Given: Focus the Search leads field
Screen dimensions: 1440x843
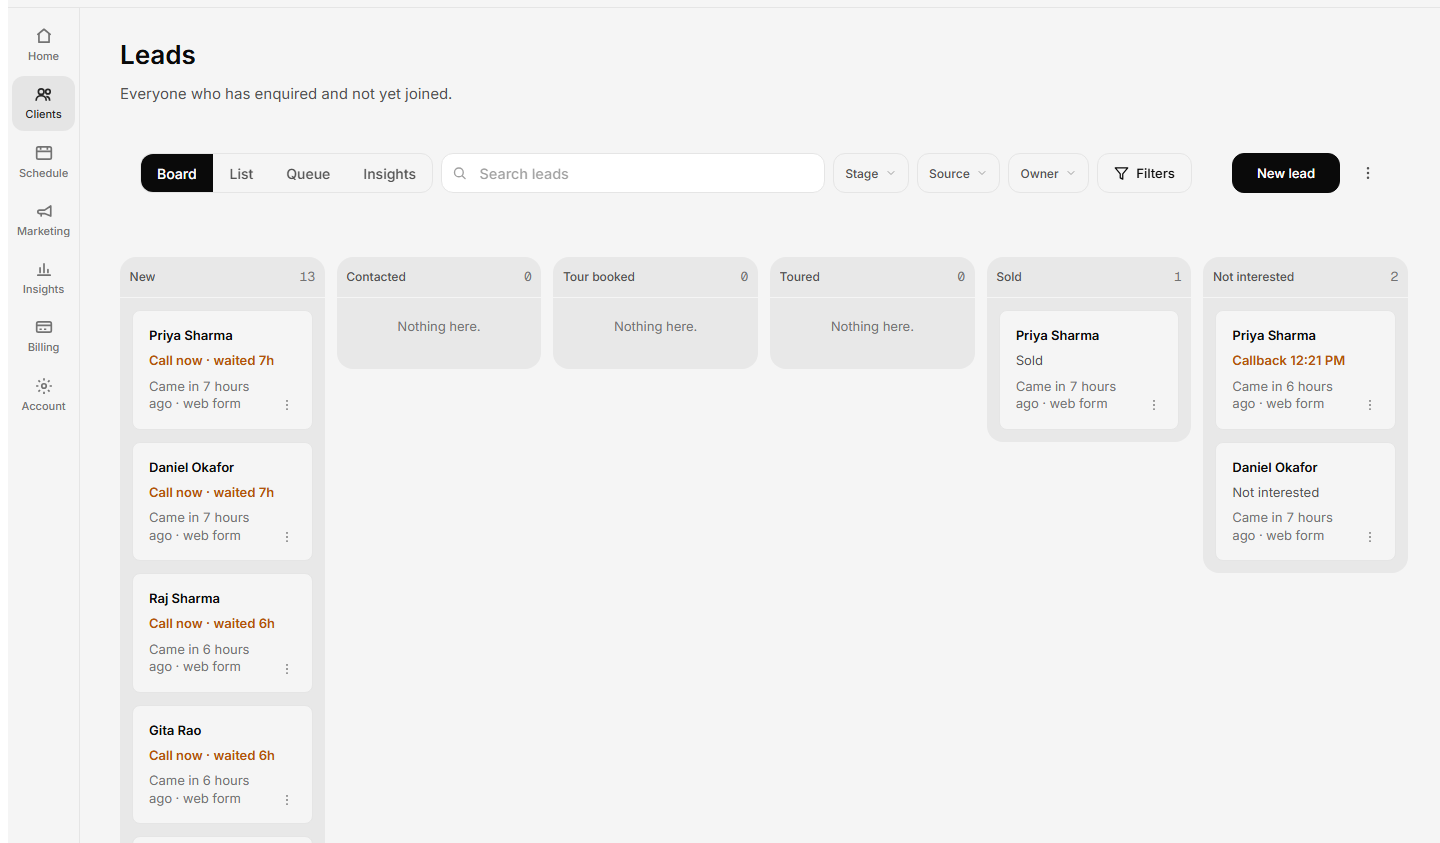Looking at the screenshot, I should (633, 173).
